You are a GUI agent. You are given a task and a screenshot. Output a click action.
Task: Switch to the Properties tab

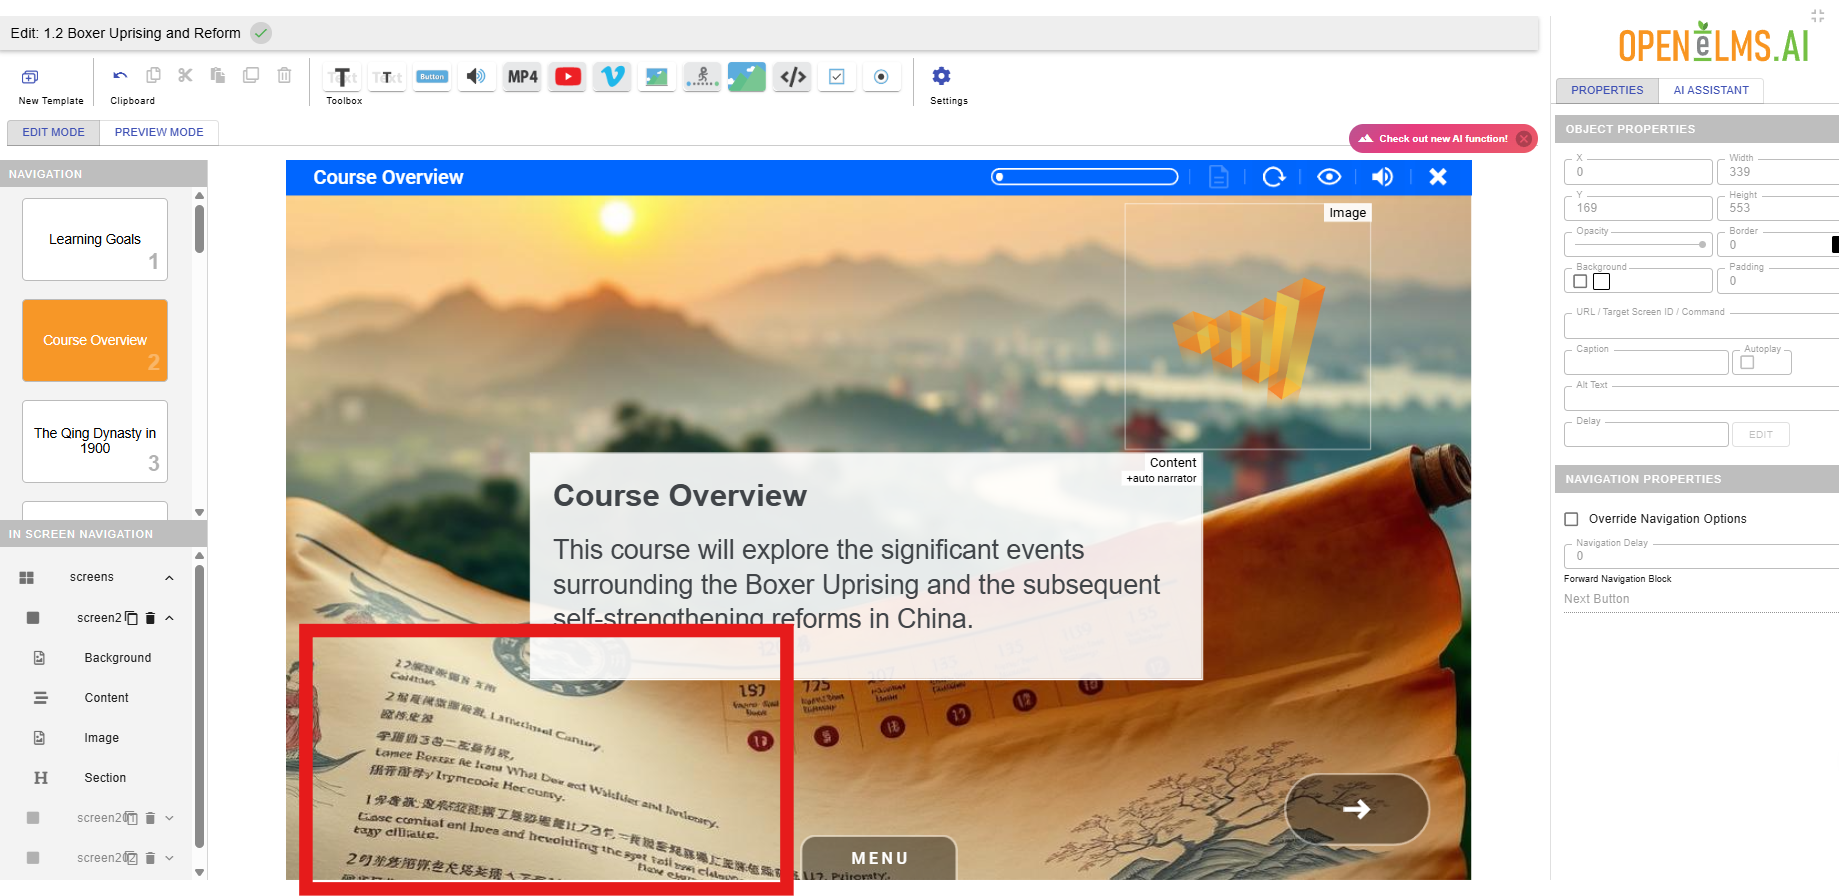pyautogui.click(x=1607, y=90)
